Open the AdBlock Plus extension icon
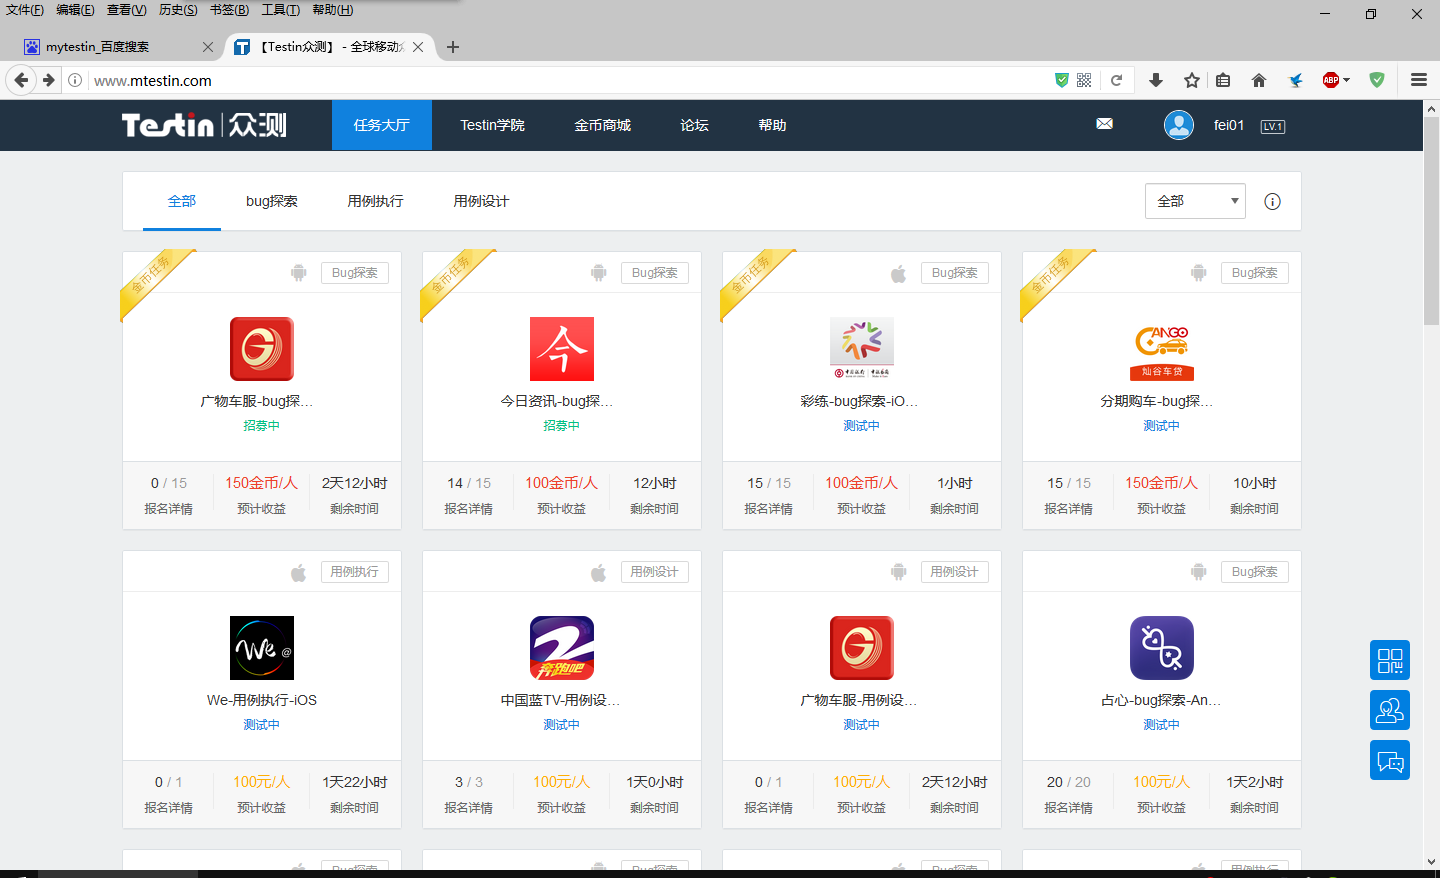Viewport: 1440px width, 878px height. point(1330,80)
